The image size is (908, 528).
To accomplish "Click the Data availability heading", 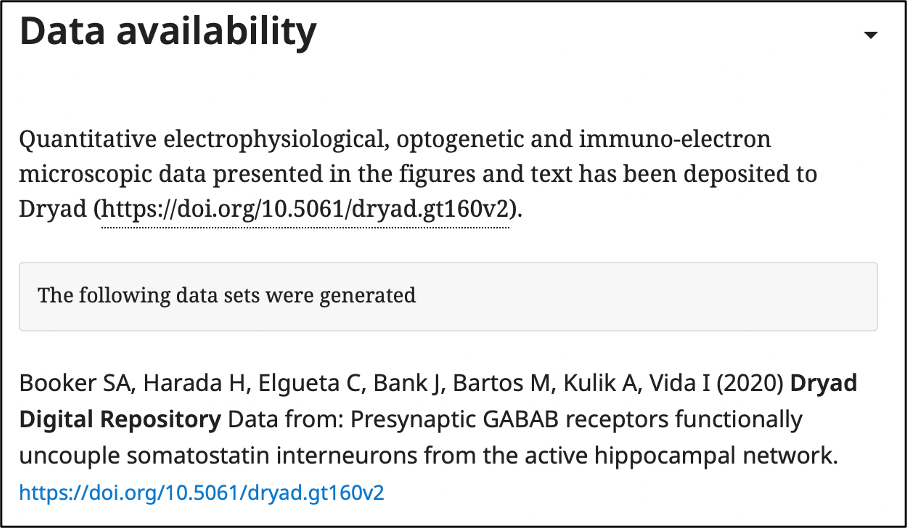I will pos(168,32).
